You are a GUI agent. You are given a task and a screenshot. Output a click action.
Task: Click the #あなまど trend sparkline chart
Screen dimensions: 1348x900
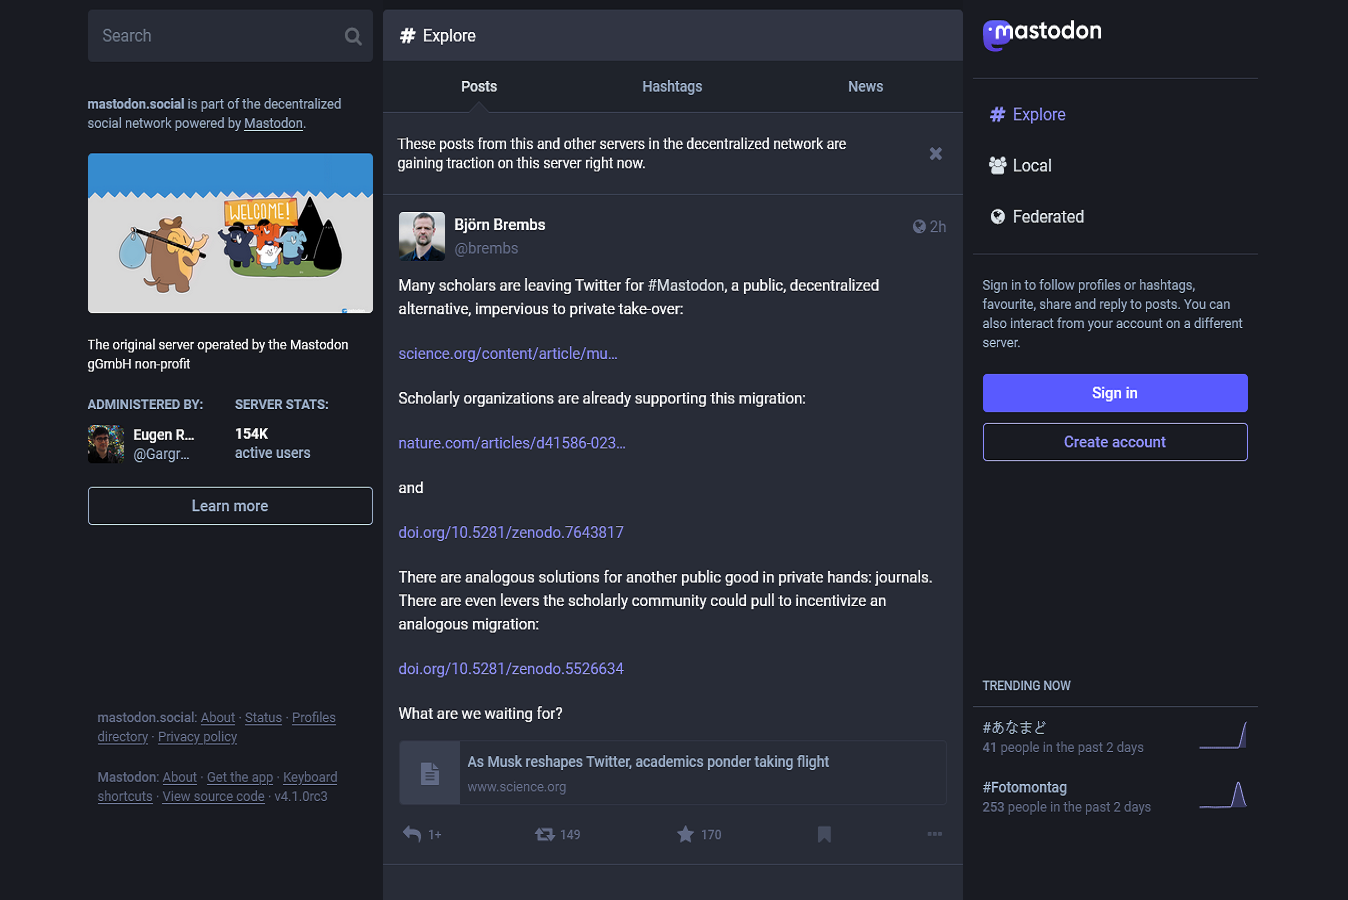(x=1223, y=736)
